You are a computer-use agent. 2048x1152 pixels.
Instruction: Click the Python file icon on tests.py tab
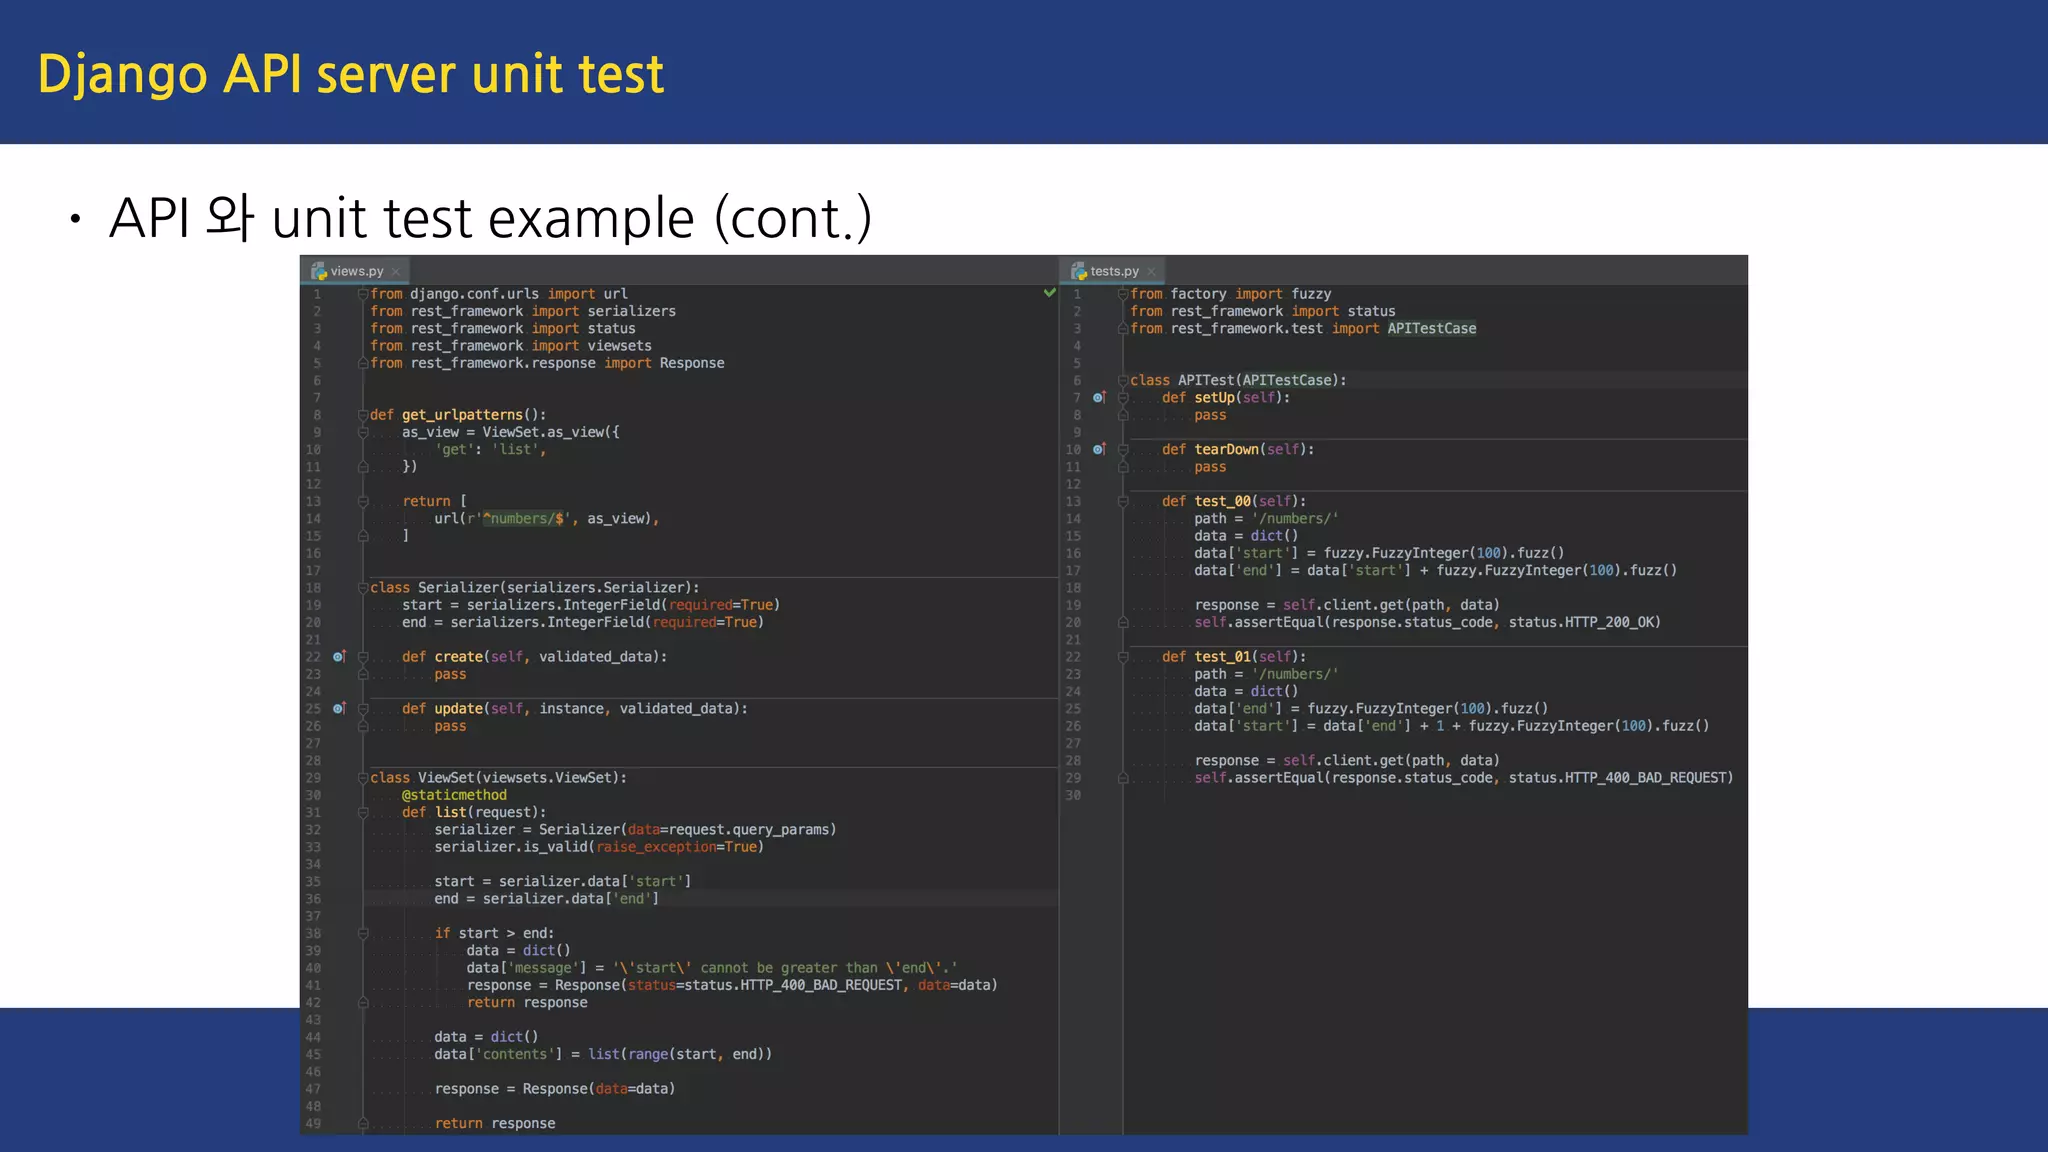click(x=1078, y=271)
